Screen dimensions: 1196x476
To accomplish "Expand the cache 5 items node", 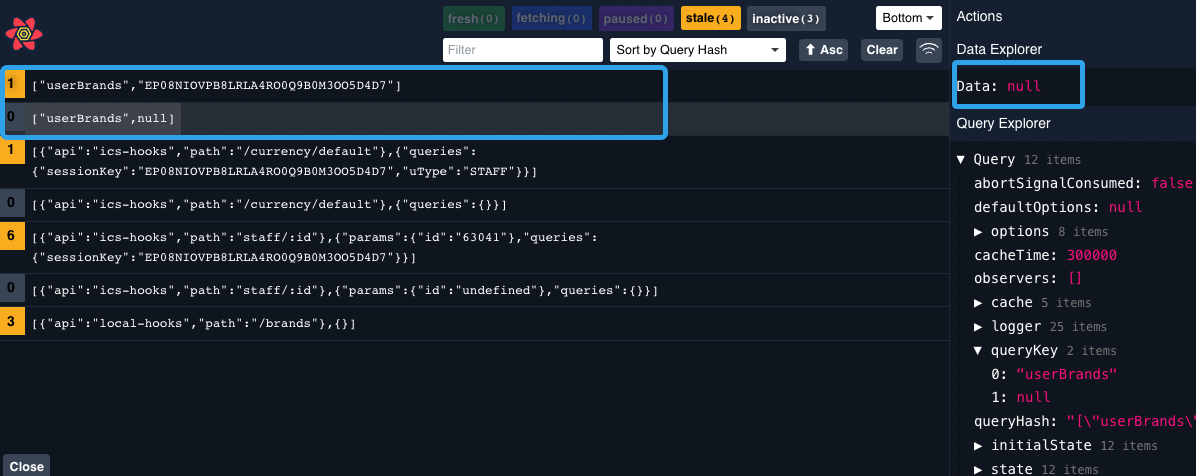I will click(979, 302).
